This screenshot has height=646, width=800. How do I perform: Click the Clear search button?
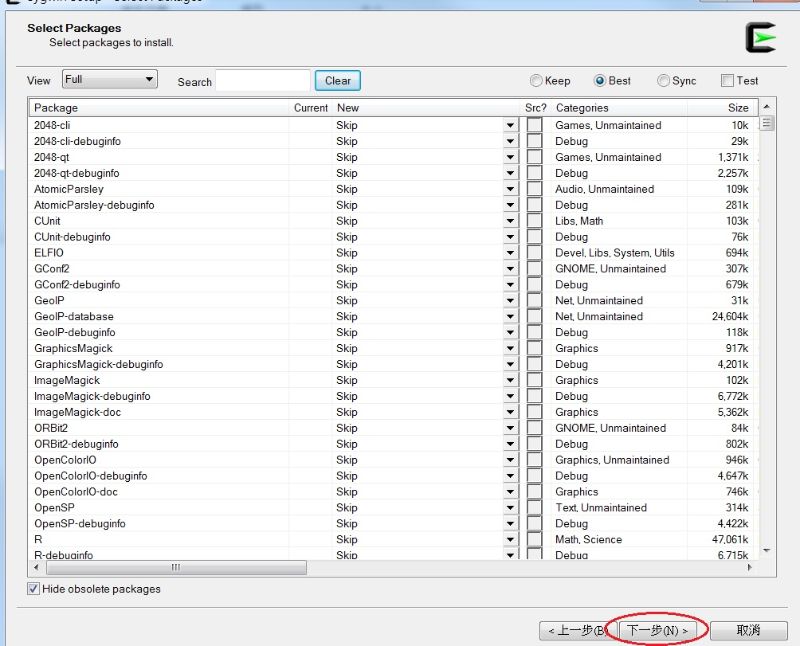(x=338, y=81)
